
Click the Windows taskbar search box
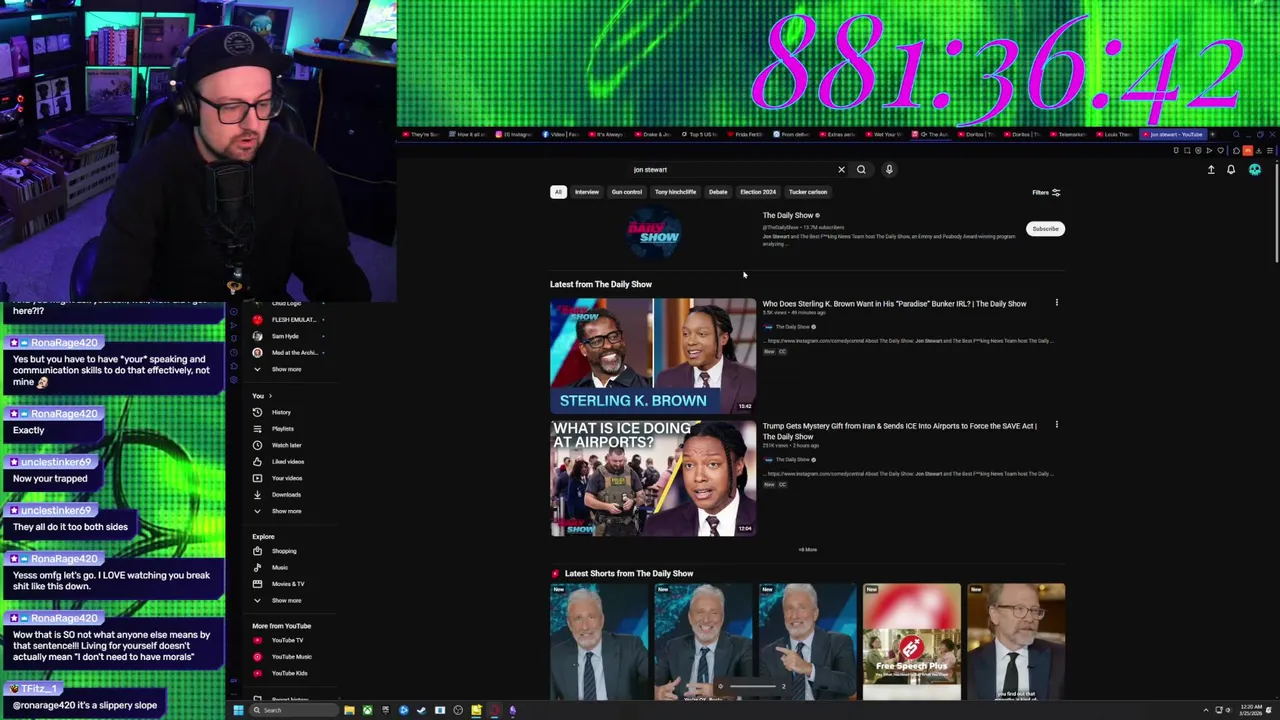pos(293,710)
